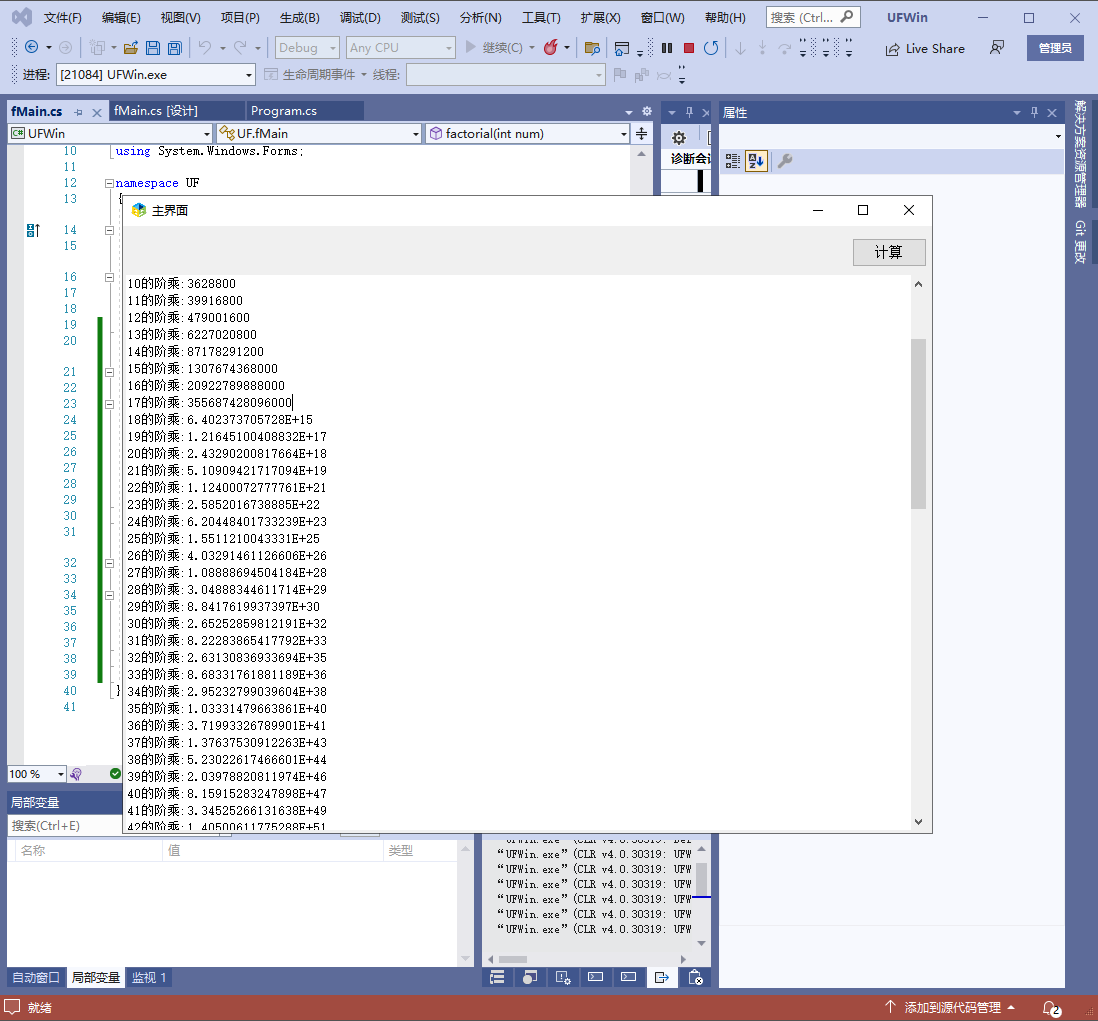Open breakpoints panel icon
This screenshot has width=1098, height=1021.
point(530,978)
